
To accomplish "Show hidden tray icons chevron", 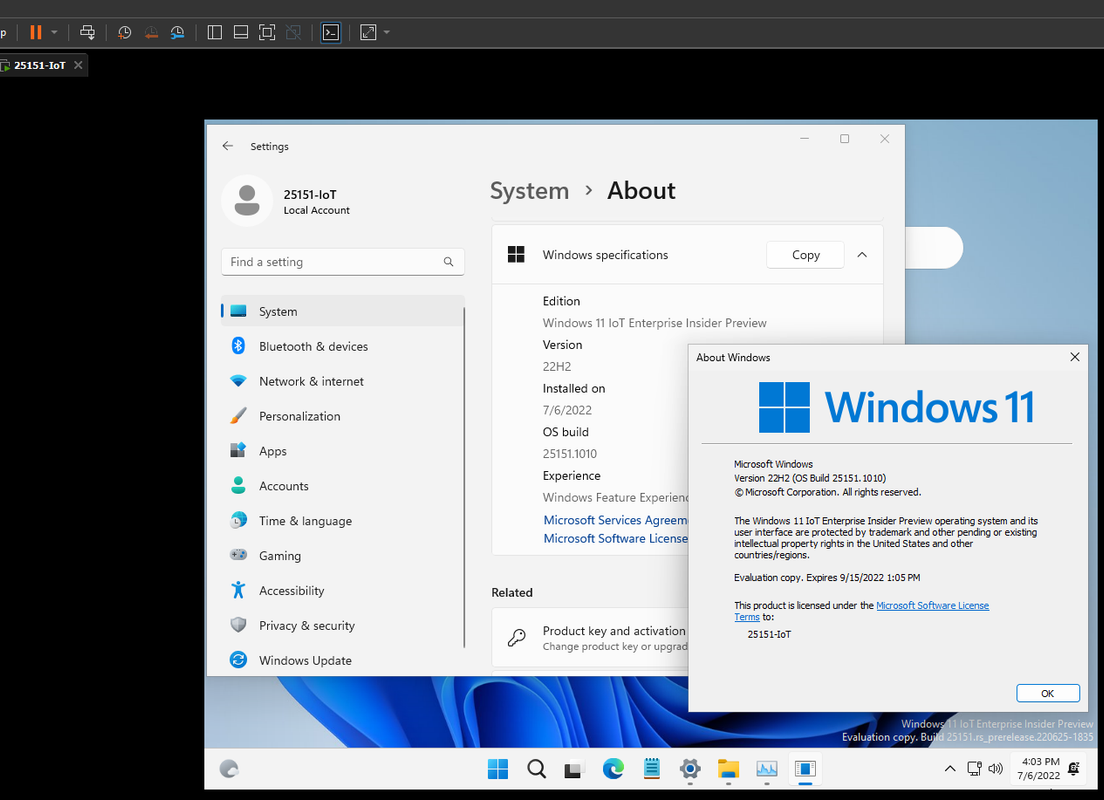I will click(x=950, y=768).
